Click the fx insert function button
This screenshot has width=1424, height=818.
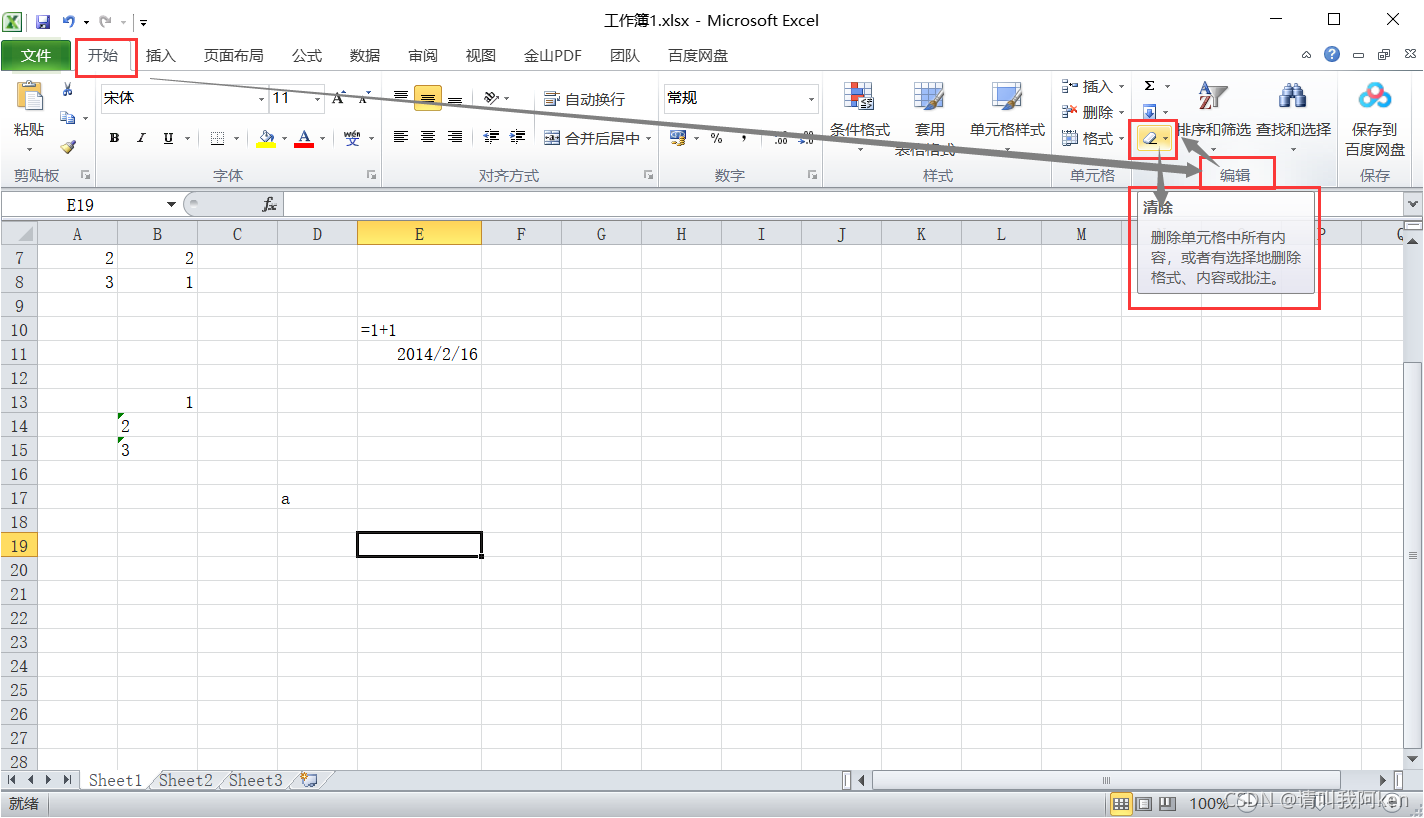point(269,205)
